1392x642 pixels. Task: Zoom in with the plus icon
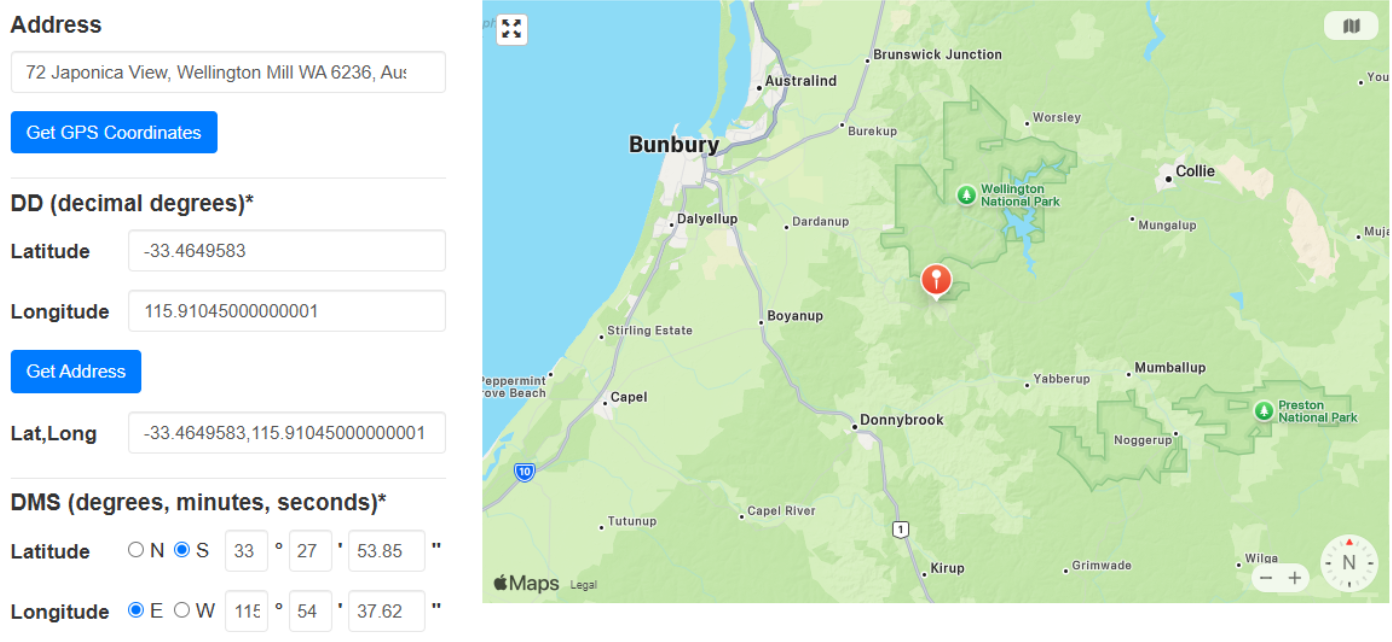tap(1295, 578)
